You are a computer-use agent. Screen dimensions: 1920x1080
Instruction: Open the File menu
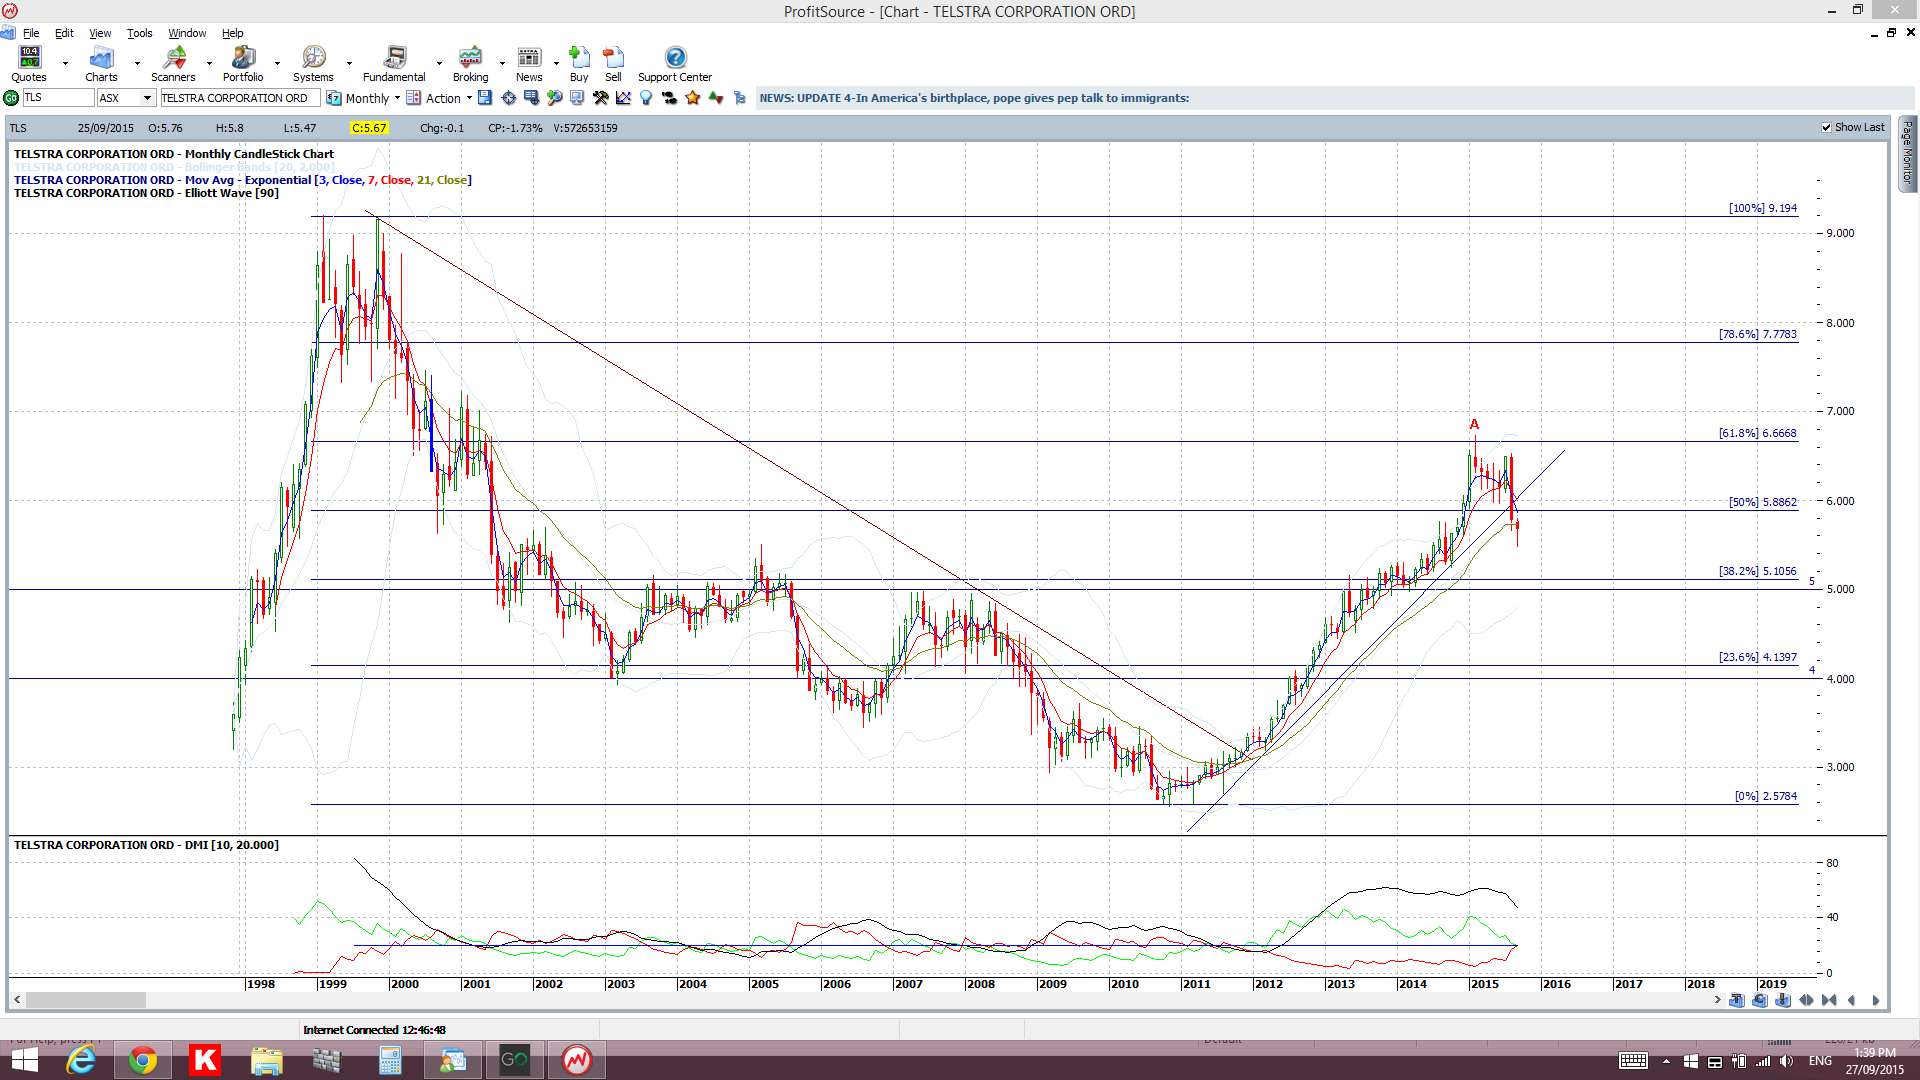(31, 33)
